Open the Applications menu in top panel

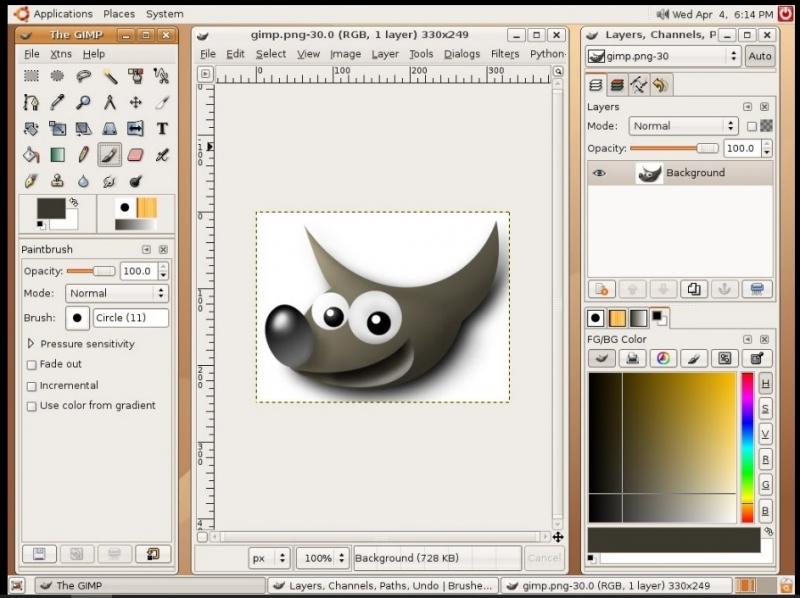(x=62, y=14)
